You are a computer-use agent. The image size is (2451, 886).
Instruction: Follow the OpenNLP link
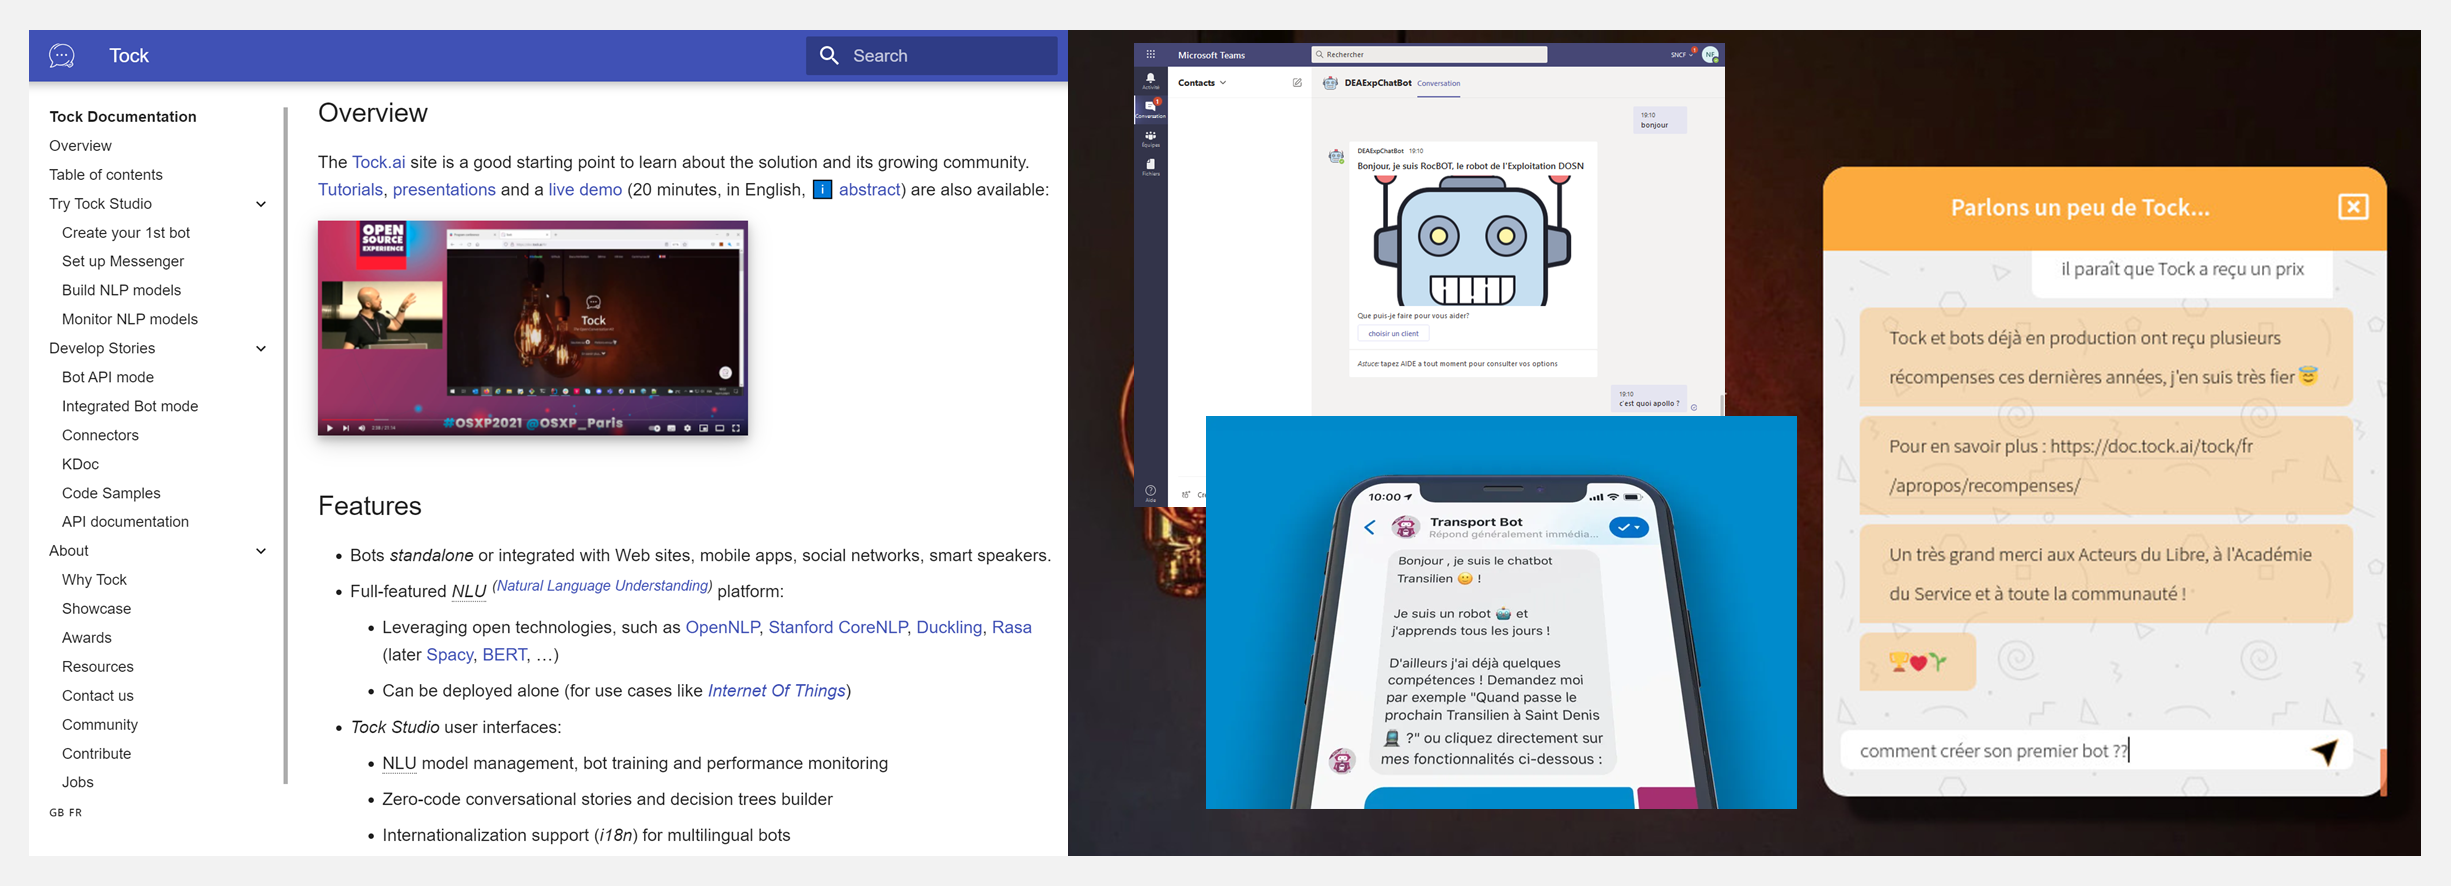pos(722,628)
